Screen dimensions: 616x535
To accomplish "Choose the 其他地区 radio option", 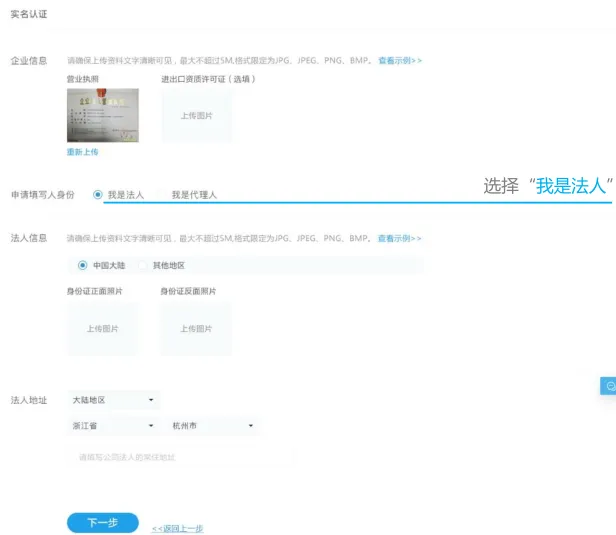I will [x=142, y=265].
